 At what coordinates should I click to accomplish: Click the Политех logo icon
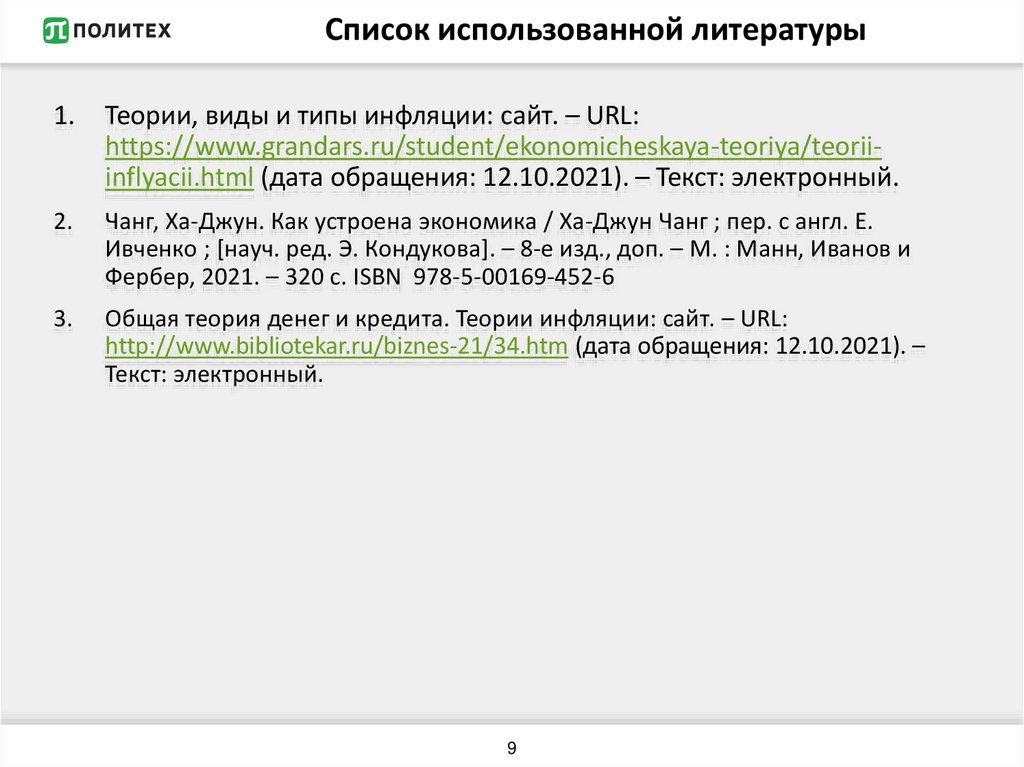56,30
